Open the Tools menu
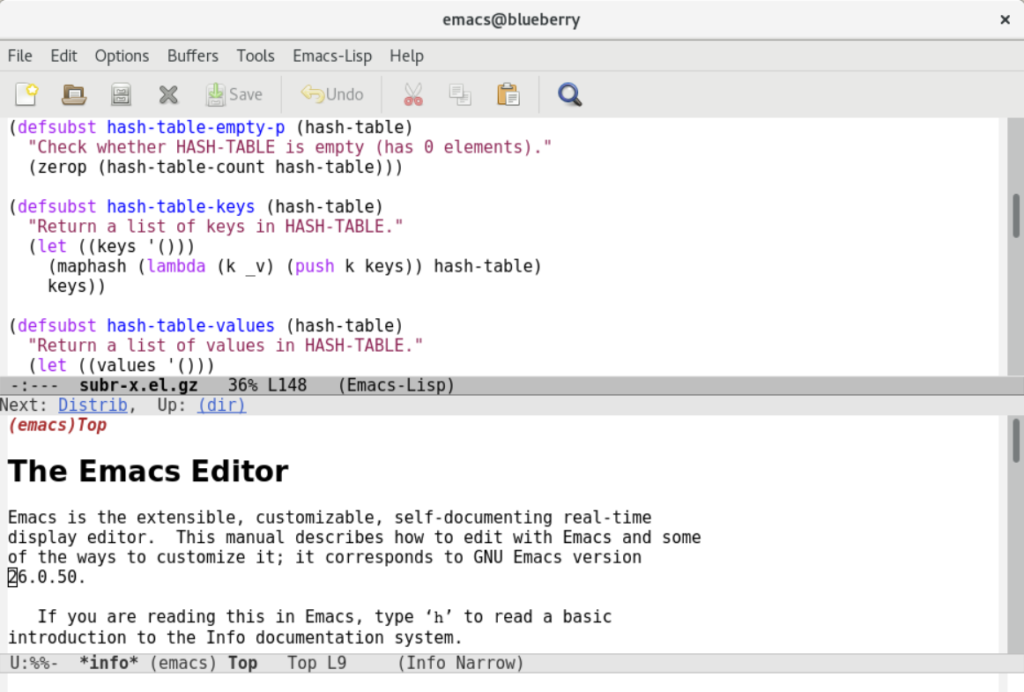This screenshot has width=1024, height=692. point(255,56)
